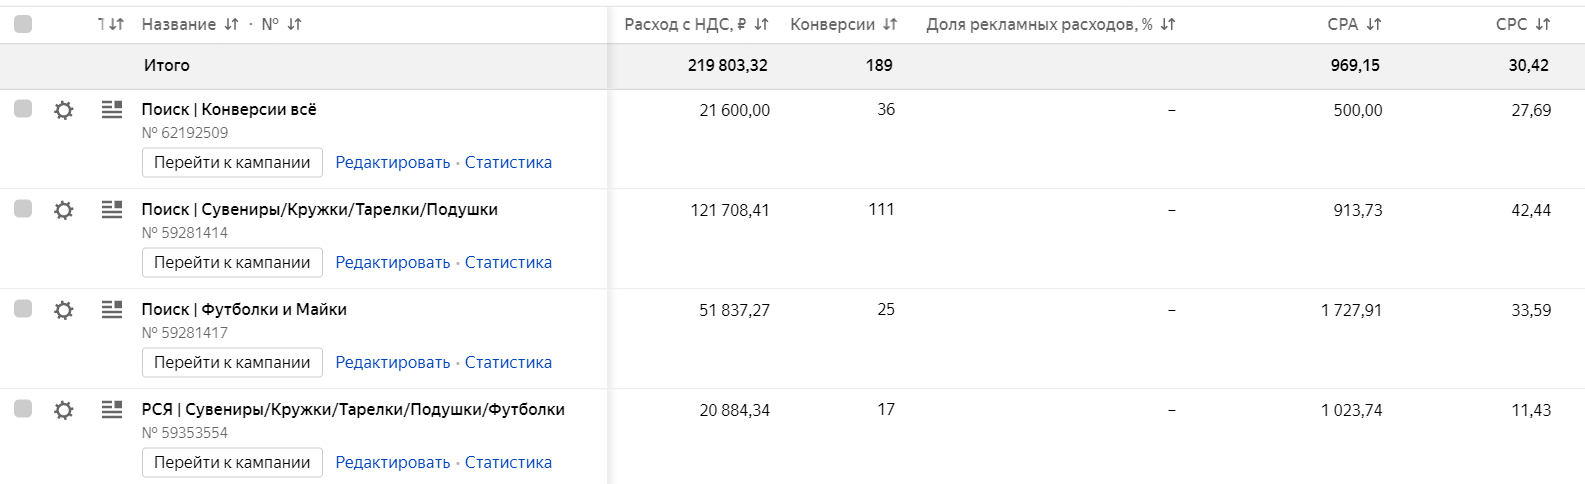This screenshot has width=1585, height=484.
Task: Tick checkbox for Поиск | Конверсии всё
Action: tap(23, 109)
